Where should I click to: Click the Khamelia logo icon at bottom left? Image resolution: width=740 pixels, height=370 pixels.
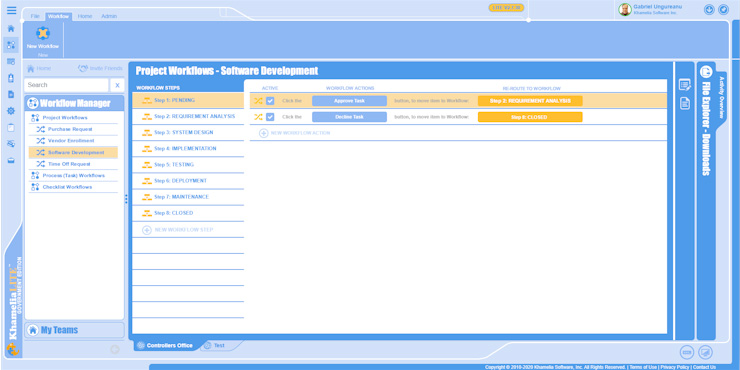(13, 350)
